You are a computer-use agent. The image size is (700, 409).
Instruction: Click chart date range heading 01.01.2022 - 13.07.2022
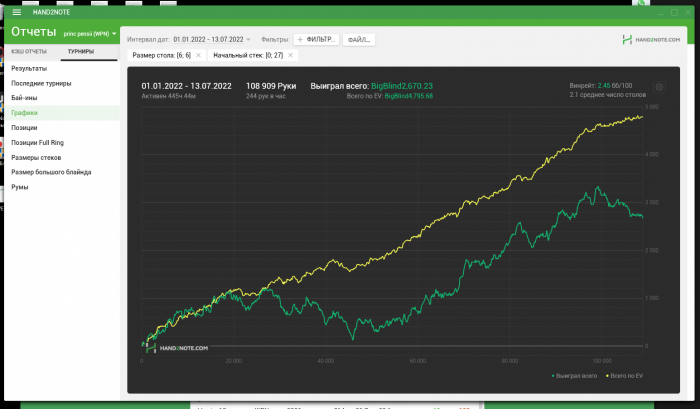click(x=187, y=86)
